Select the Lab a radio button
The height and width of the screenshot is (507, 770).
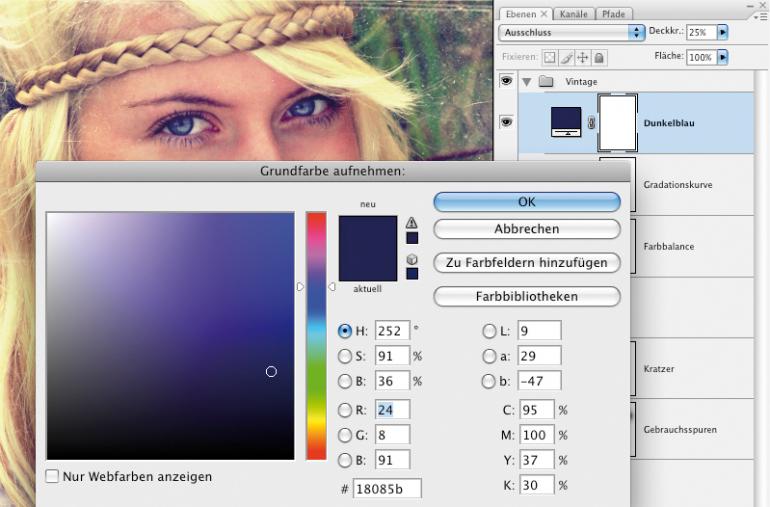click(489, 356)
